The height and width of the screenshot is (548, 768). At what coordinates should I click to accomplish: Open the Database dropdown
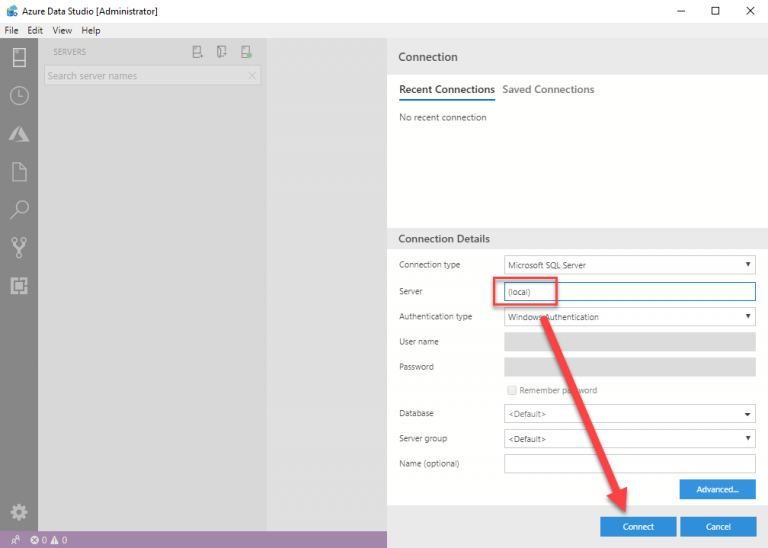tap(629, 414)
